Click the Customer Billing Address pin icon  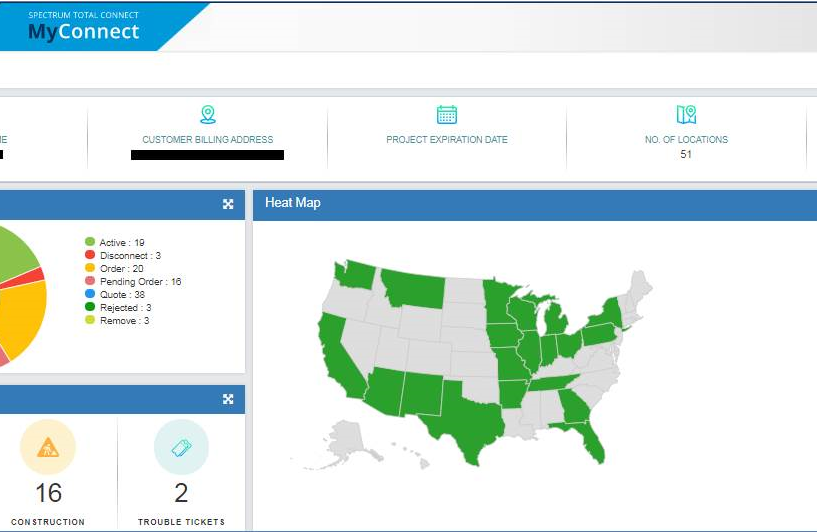[207, 115]
